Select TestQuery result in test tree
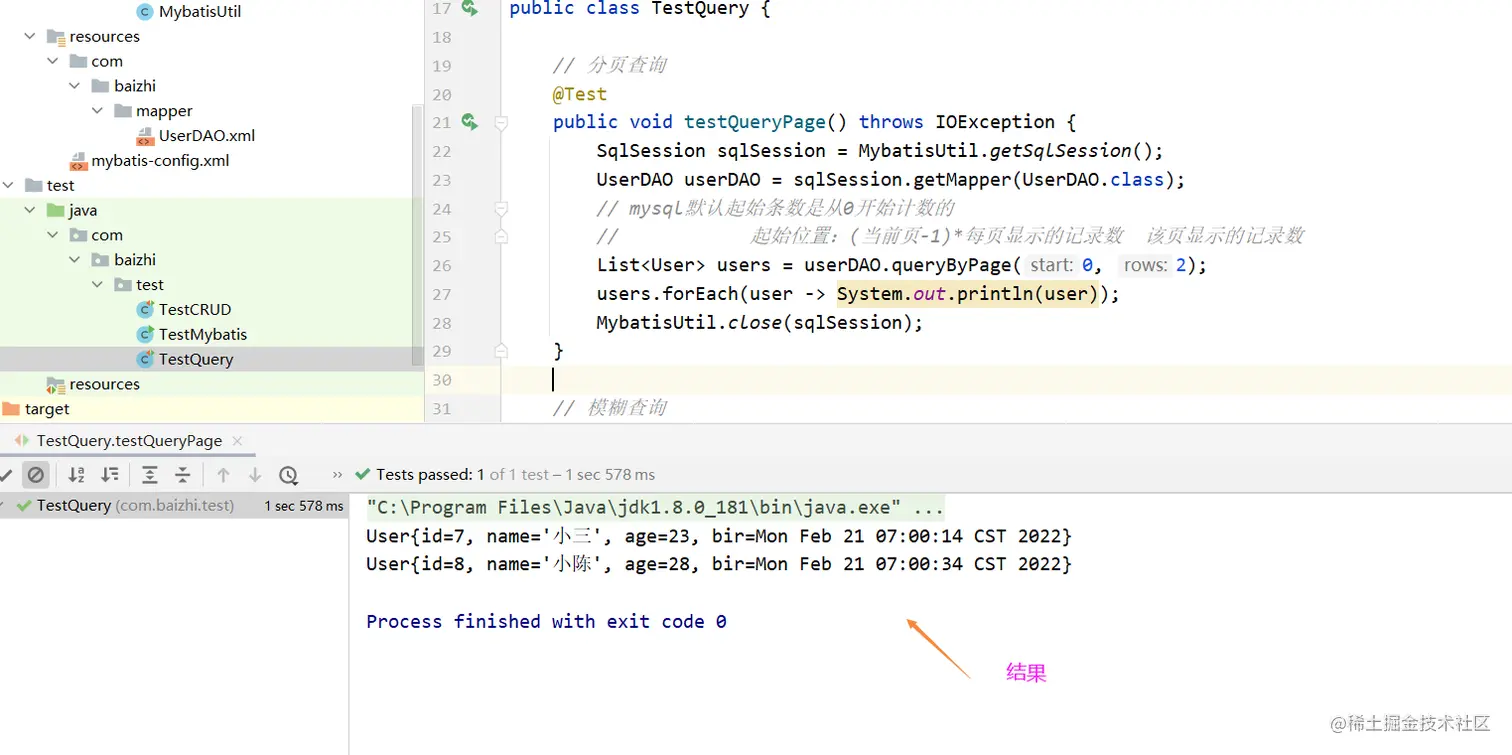 (174, 506)
